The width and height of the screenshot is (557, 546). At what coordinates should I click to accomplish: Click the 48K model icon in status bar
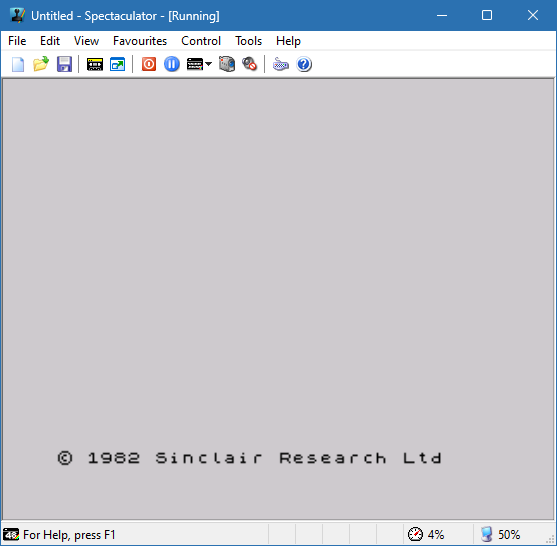11,534
